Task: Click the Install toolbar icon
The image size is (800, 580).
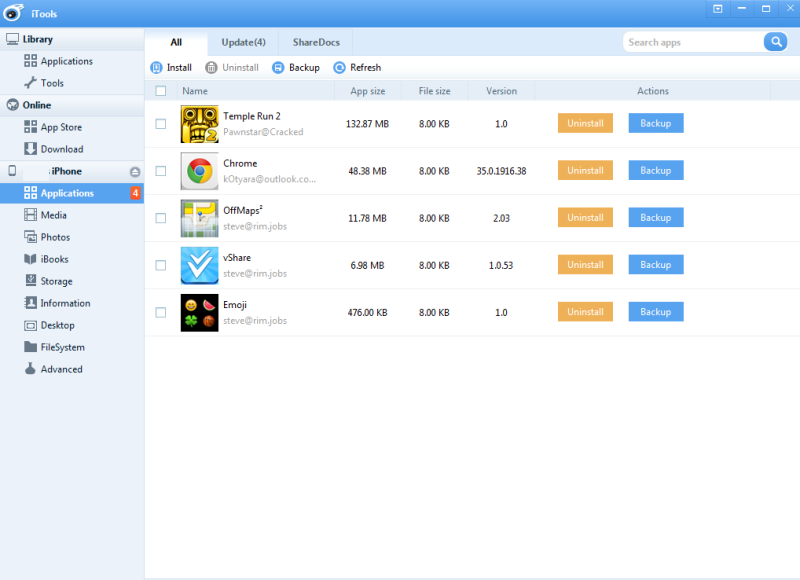Action: pyautogui.click(x=156, y=68)
